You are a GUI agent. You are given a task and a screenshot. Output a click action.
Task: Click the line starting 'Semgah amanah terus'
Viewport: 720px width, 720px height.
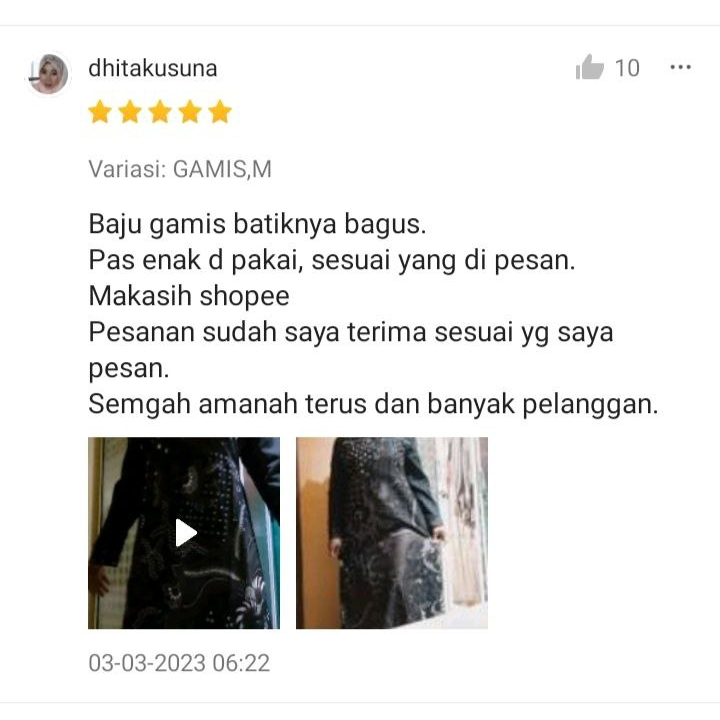click(x=373, y=405)
